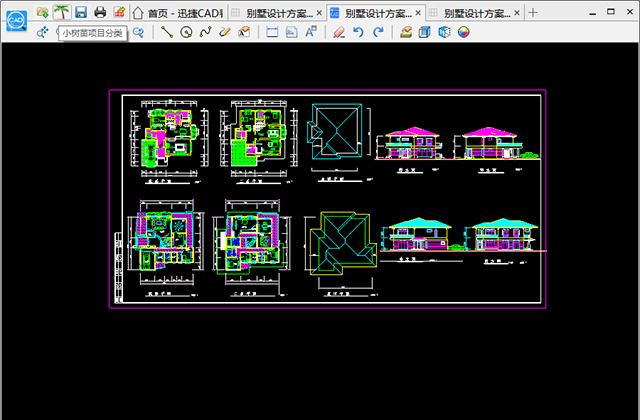Click the palm tree icon
The height and width of the screenshot is (420, 640).
pos(61,12)
